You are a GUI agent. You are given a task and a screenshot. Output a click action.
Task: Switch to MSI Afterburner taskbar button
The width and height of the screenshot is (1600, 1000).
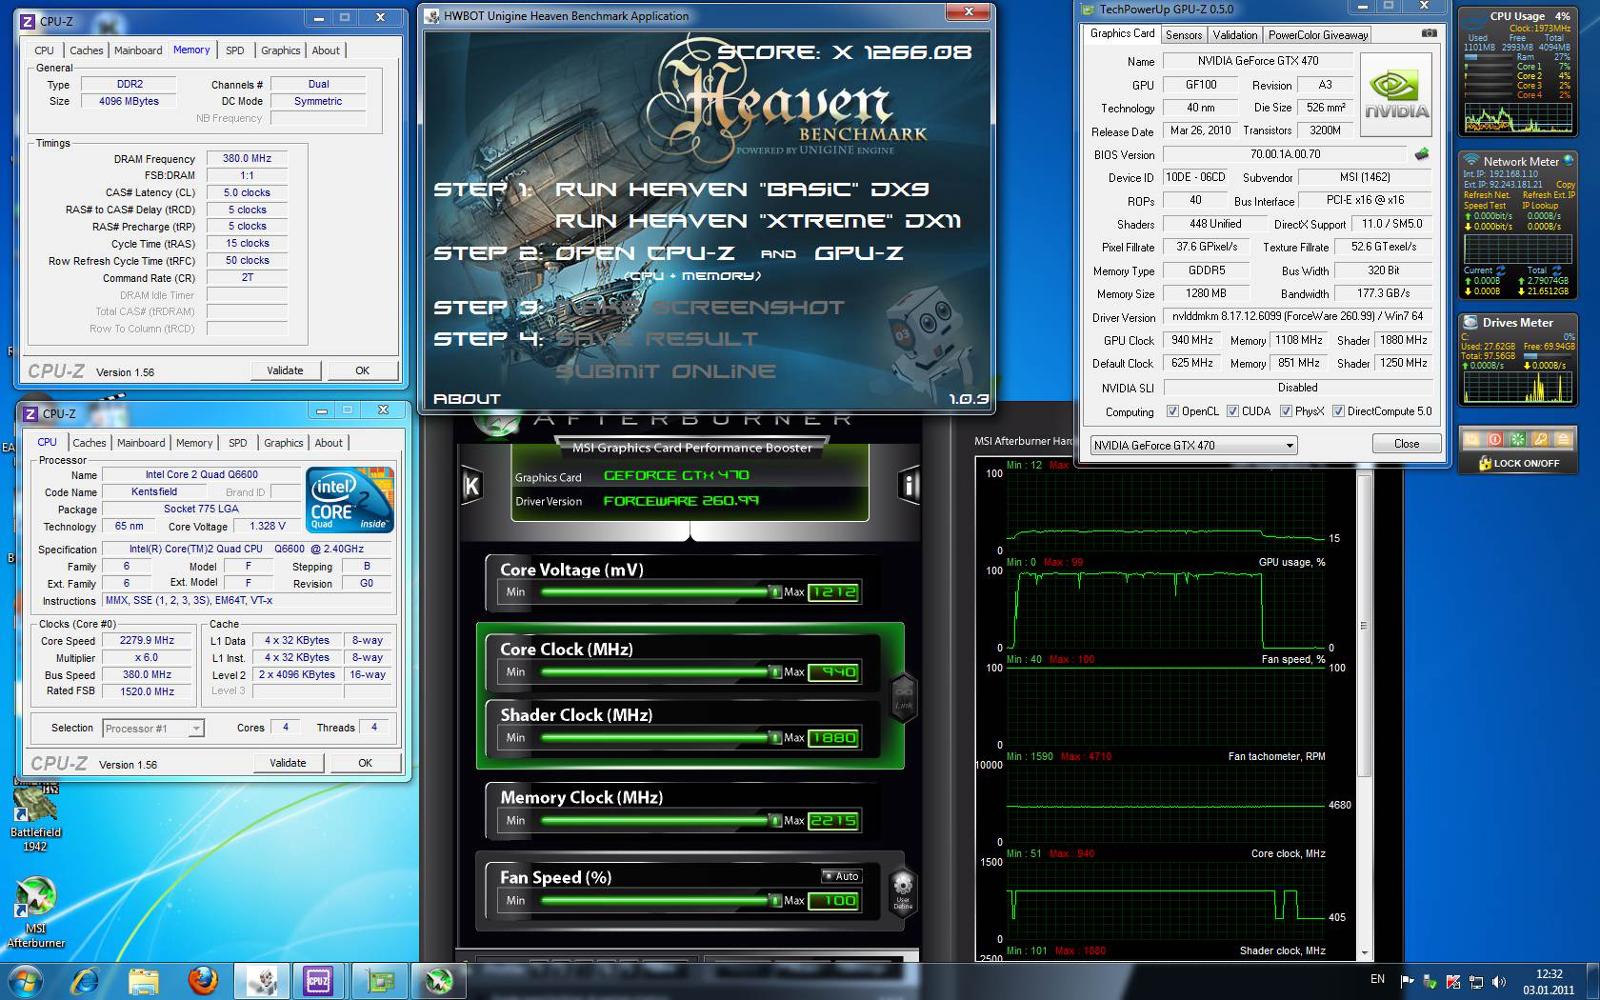pyautogui.click(x=438, y=981)
